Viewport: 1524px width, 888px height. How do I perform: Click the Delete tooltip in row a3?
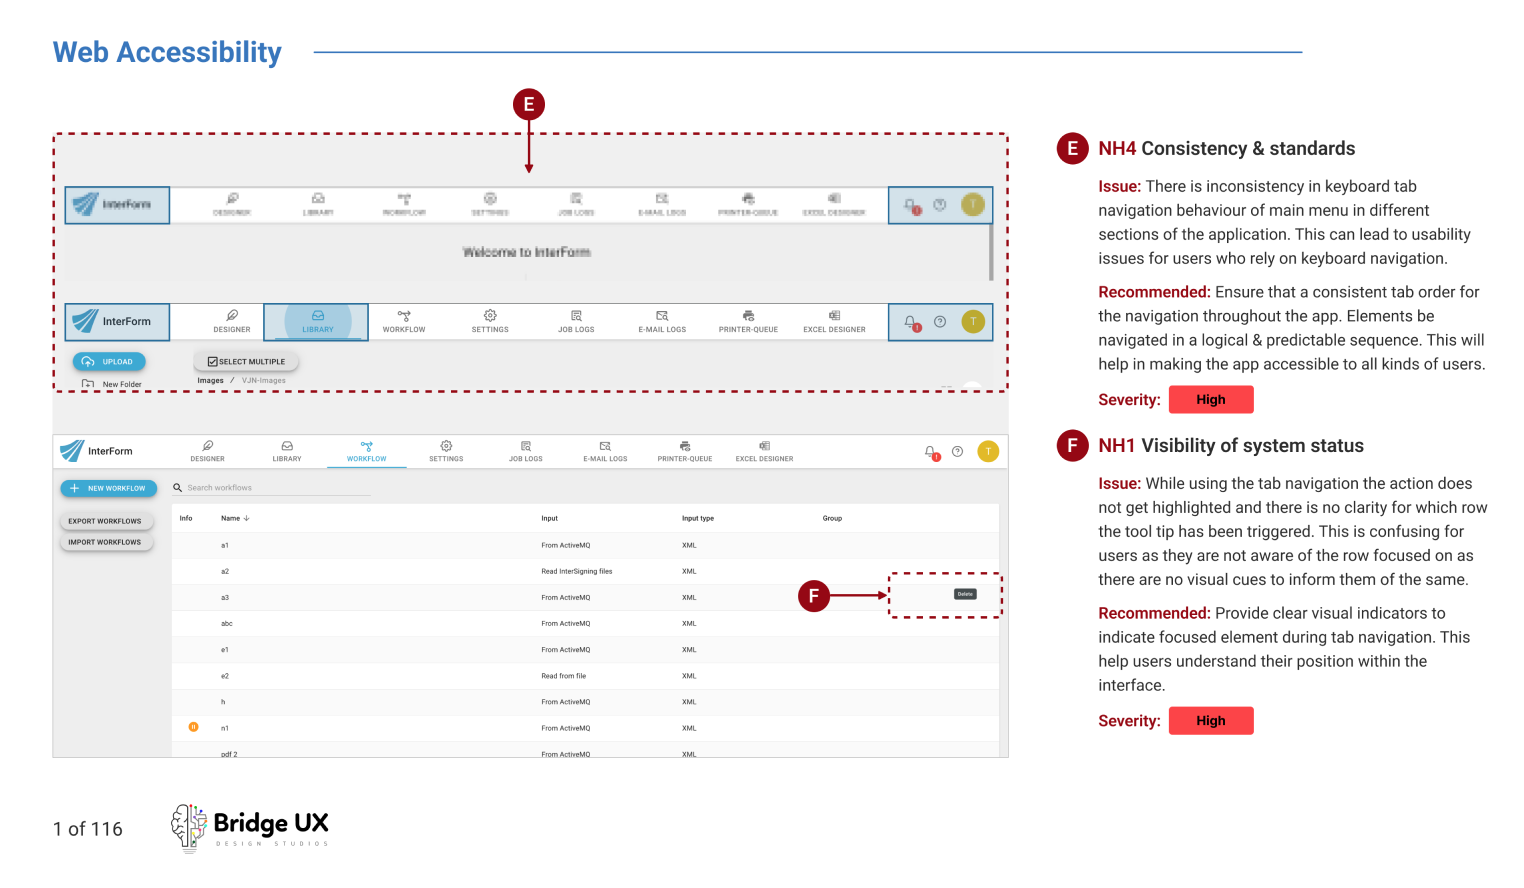[965, 594]
